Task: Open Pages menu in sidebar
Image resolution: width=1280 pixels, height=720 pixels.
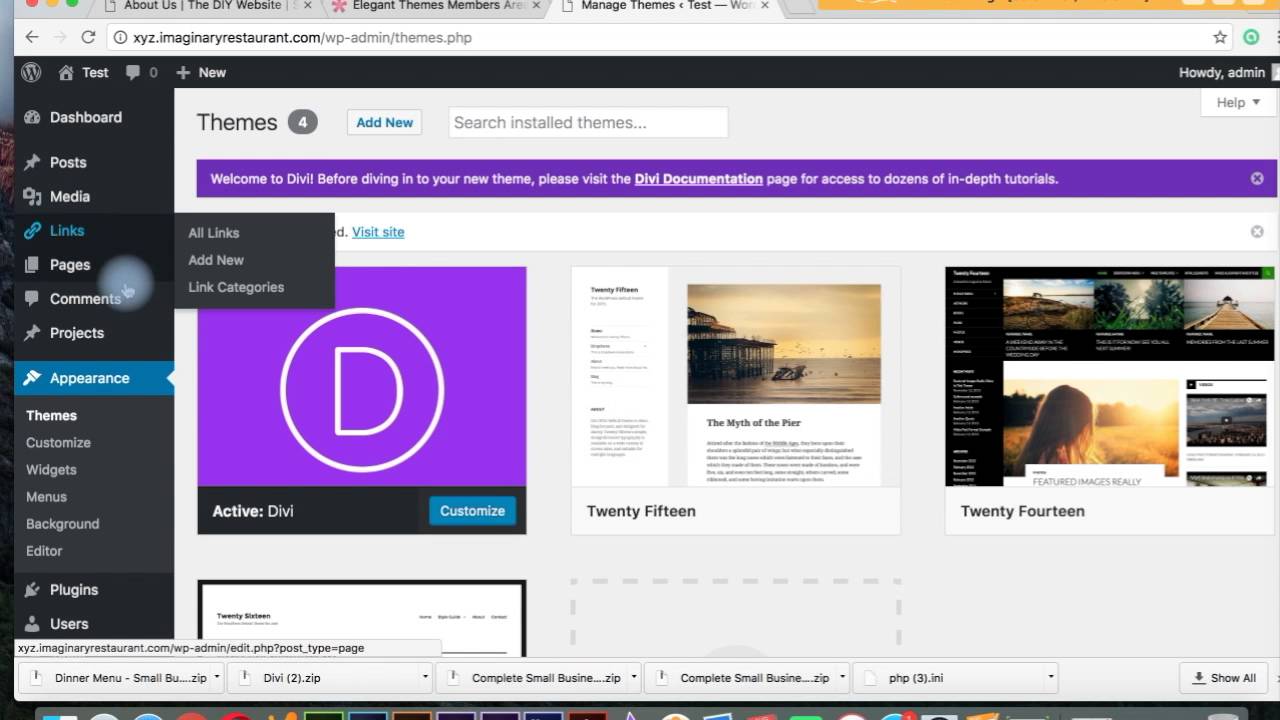Action: point(70,264)
